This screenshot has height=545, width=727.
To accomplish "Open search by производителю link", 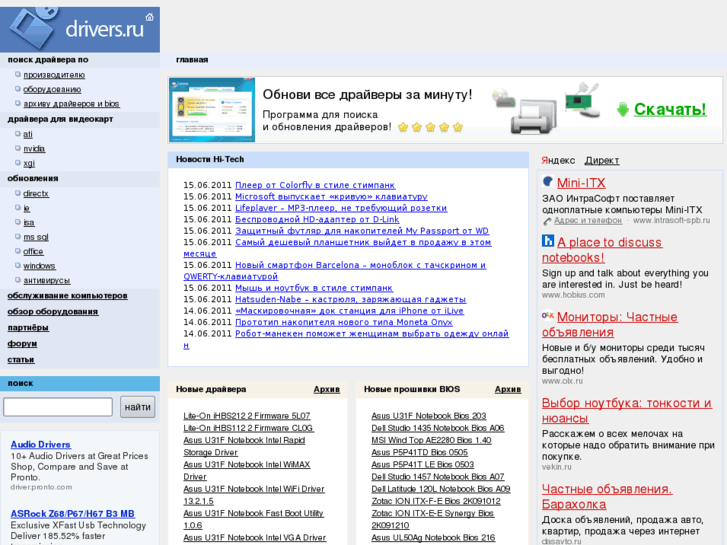I will click(54, 75).
